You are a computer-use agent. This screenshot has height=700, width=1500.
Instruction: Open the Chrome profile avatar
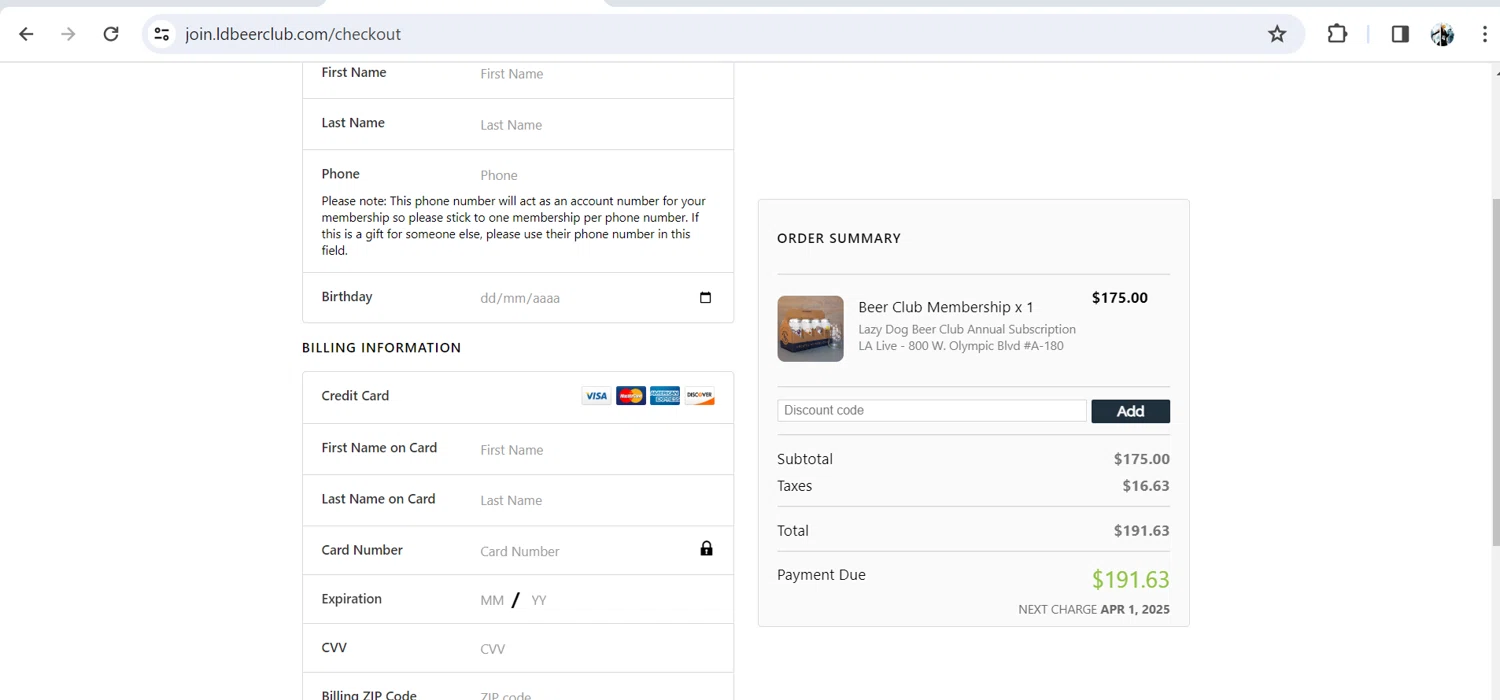pos(1442,34)
